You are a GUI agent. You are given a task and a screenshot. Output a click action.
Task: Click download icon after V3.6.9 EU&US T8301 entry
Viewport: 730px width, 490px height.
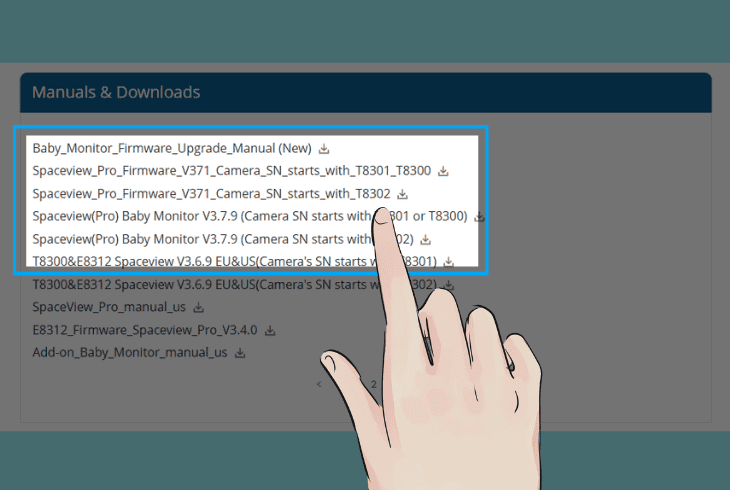tap(448, 262)
